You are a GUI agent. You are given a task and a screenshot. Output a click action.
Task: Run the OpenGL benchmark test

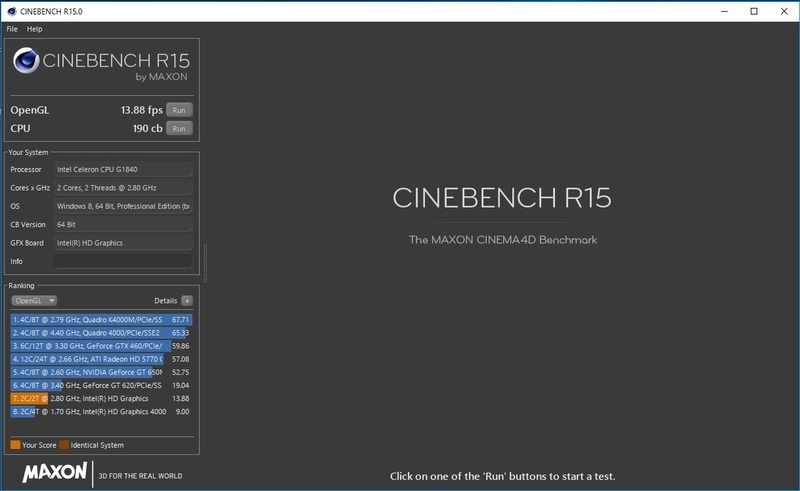pos(179,110)
